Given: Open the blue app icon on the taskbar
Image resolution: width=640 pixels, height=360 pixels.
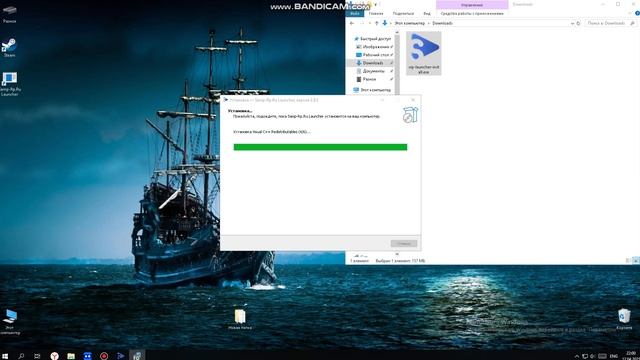Looking at the screenshot, I should (87, 356).
